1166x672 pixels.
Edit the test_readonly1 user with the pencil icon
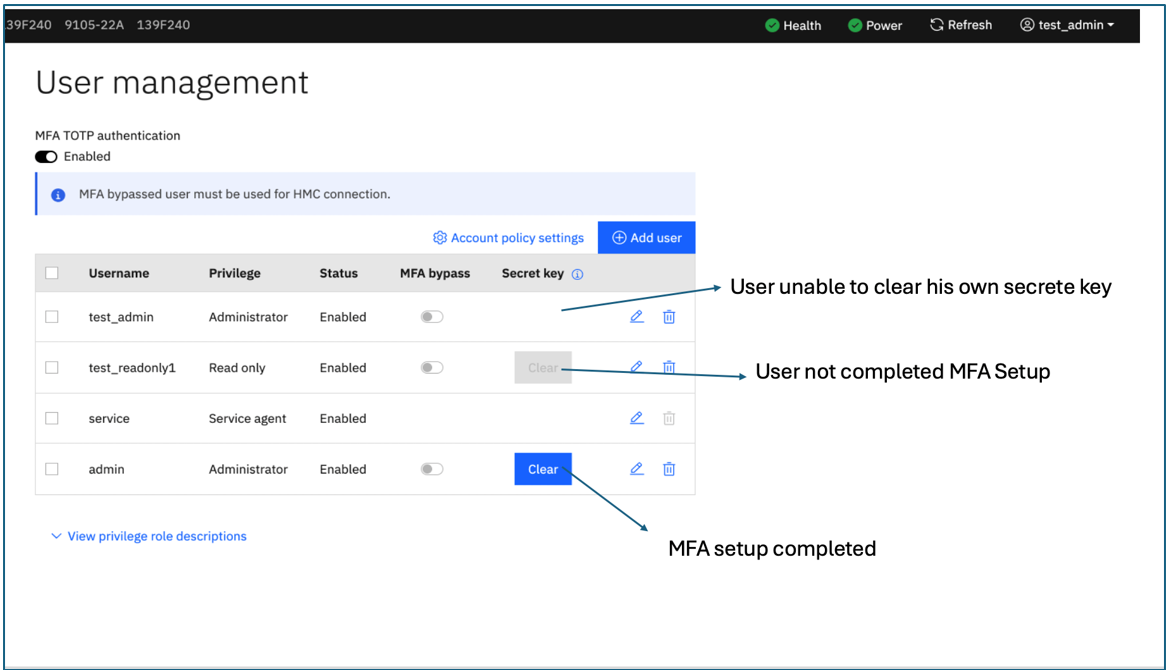pyautogui.click(x=637, y=367)
